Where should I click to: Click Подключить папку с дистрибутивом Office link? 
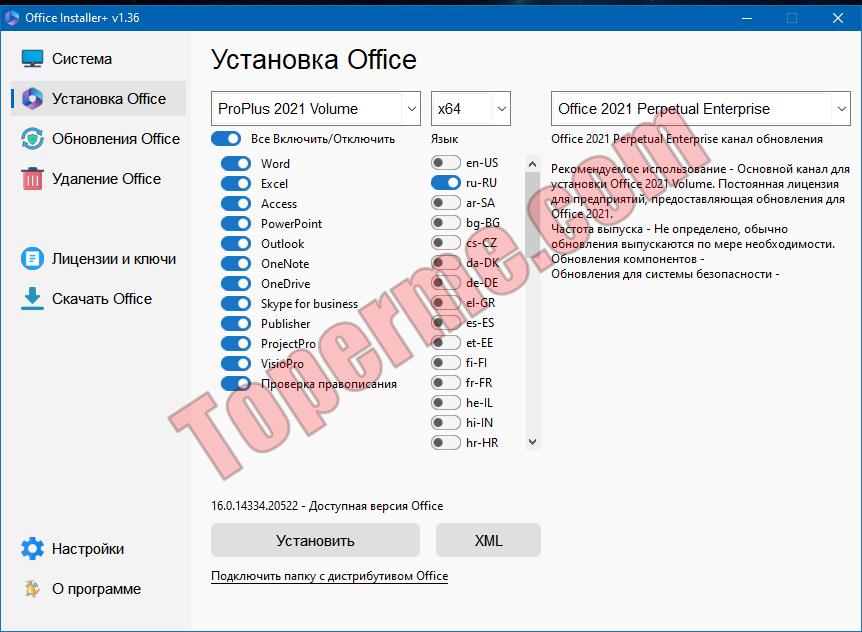pos(330,576)
